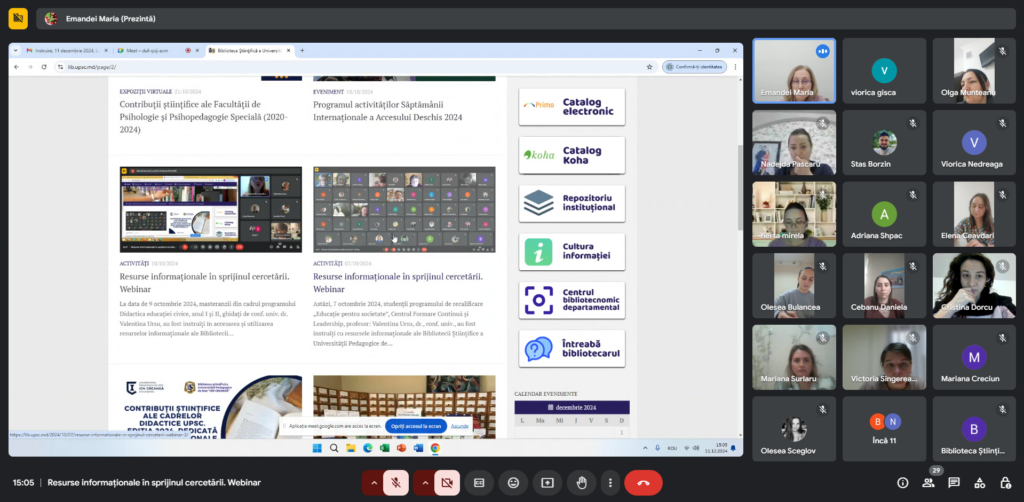
Task: Open the Primo Catalog electronic link
Action: 571,107
